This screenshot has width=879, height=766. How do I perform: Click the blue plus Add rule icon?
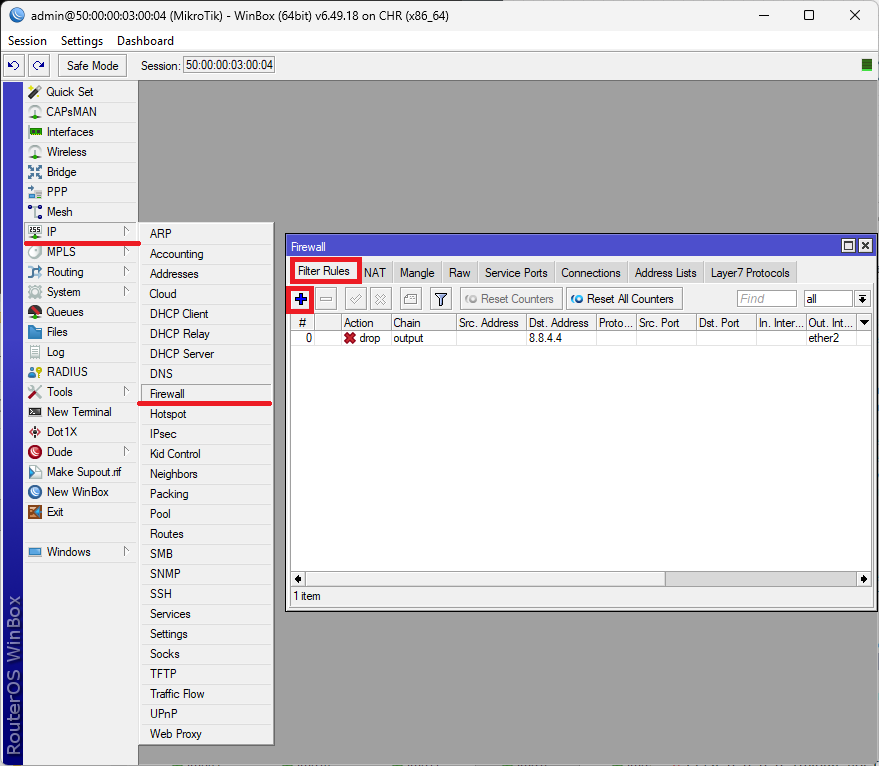coord(301,299)
